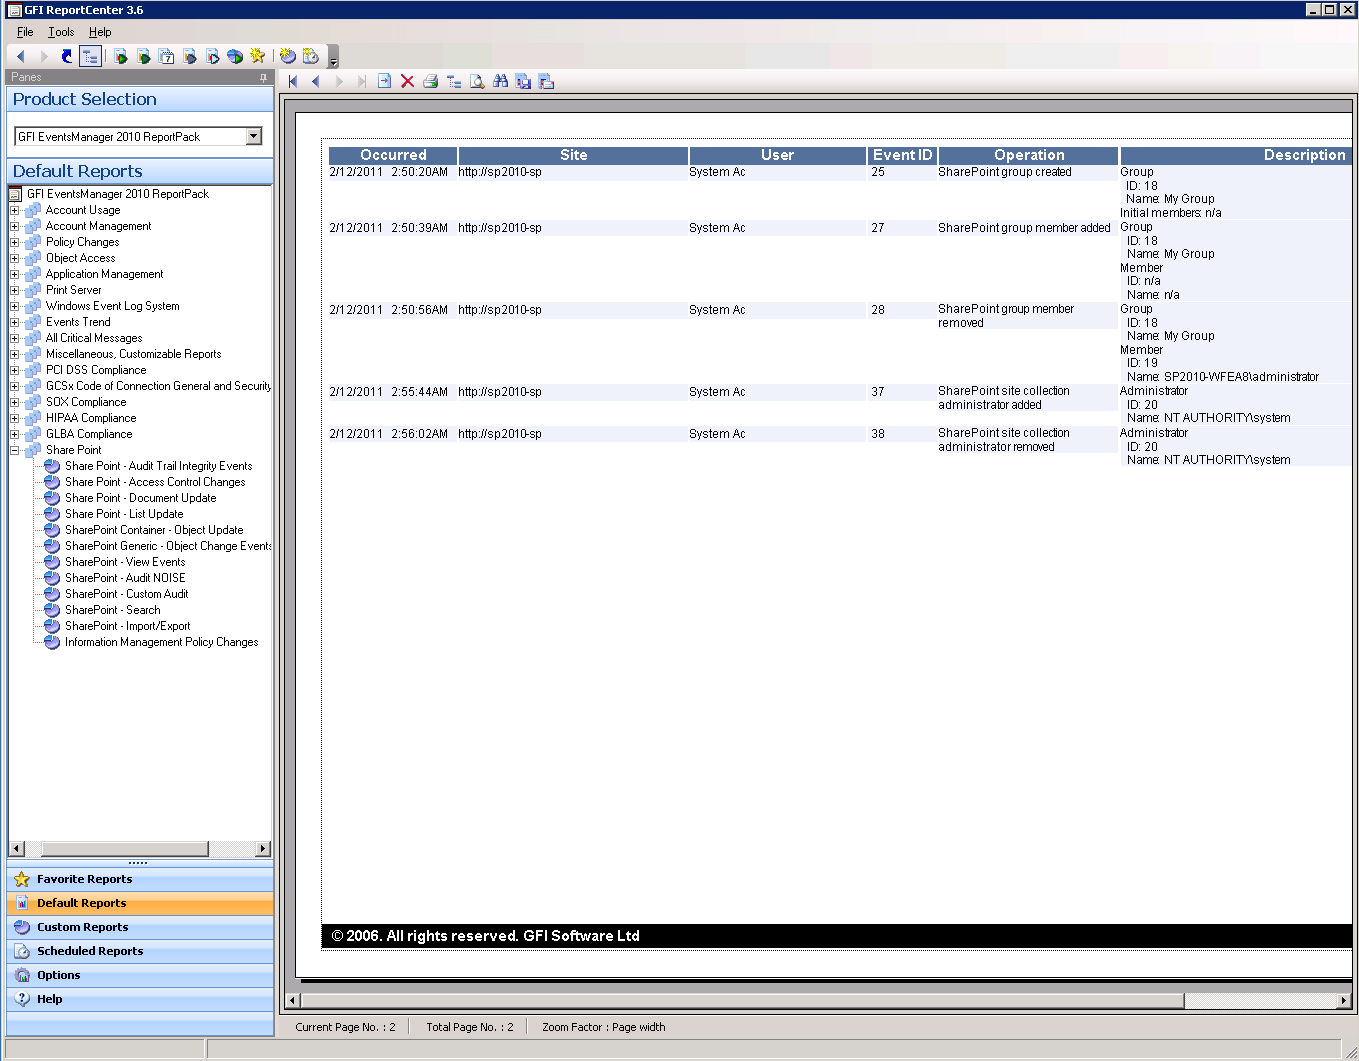This screenshot has width=1359, height=1061.
Task: Select Application Management in report tree
Action: [104, 274]
